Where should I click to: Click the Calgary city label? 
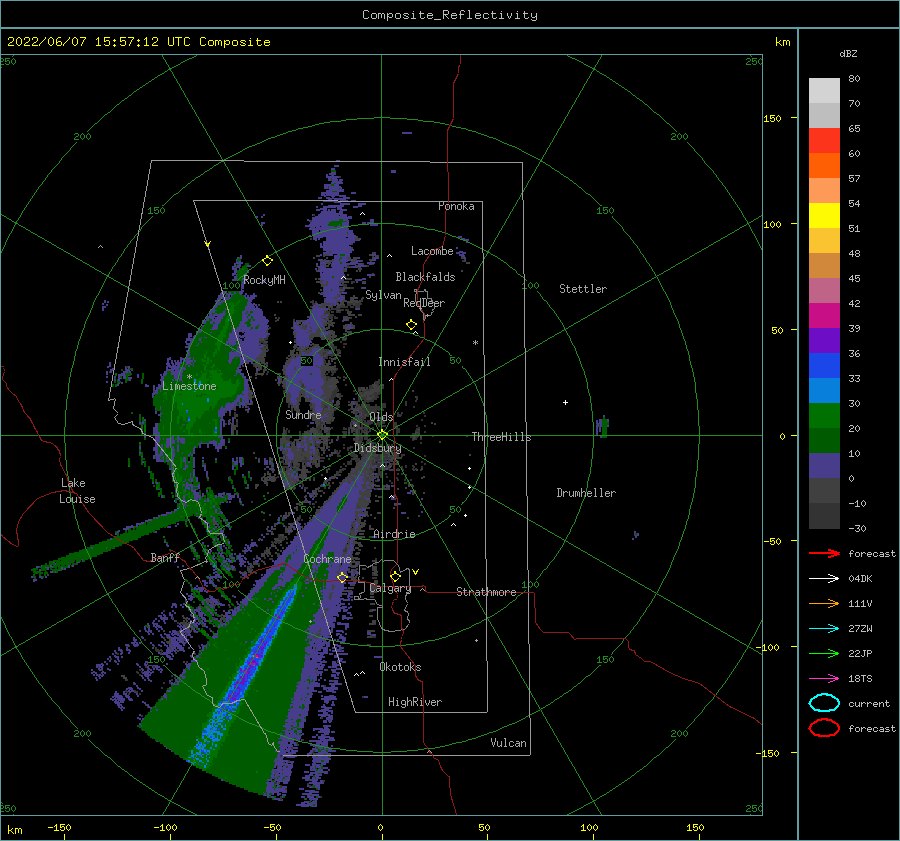[x=390, y=588]
